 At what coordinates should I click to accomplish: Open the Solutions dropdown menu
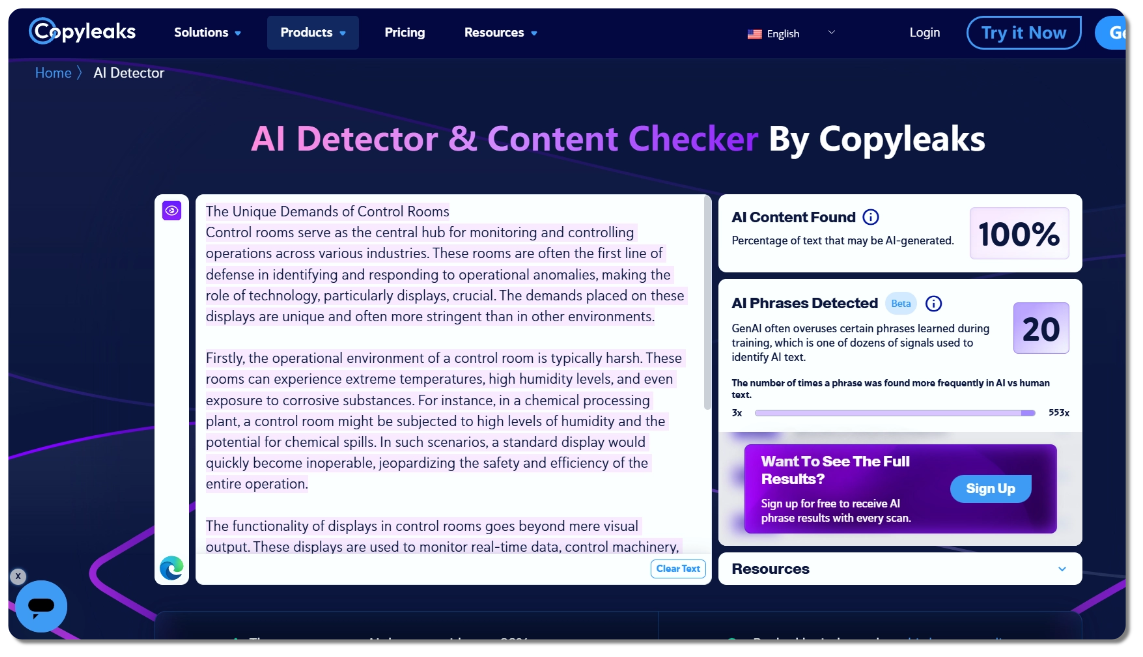click(207, 32)
